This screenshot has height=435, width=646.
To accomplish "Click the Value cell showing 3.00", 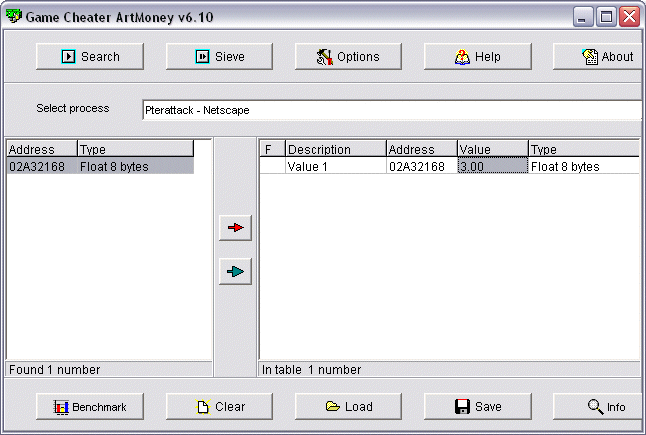I will (492, 167).
